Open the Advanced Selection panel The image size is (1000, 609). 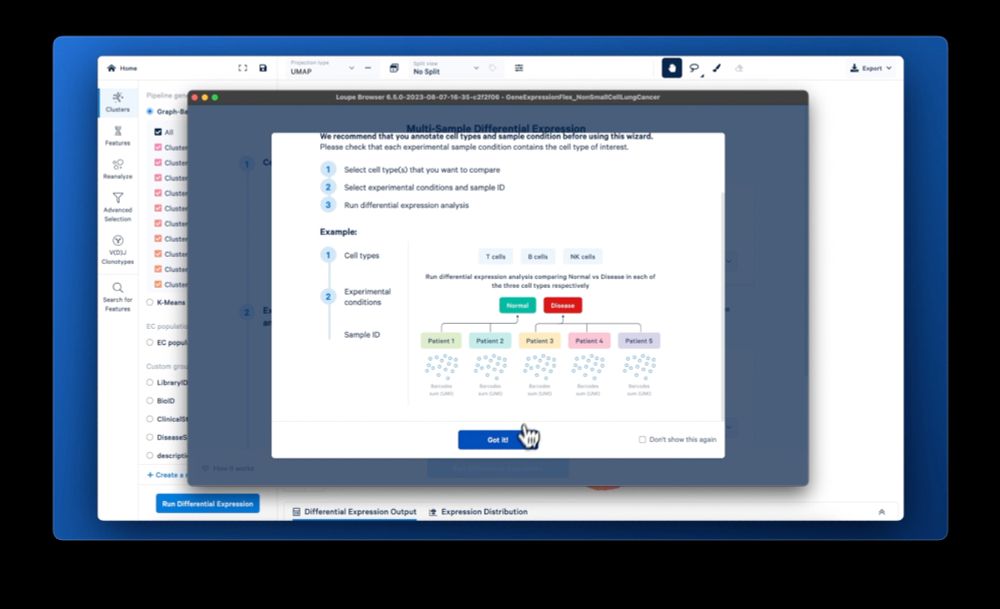point(117,207)
